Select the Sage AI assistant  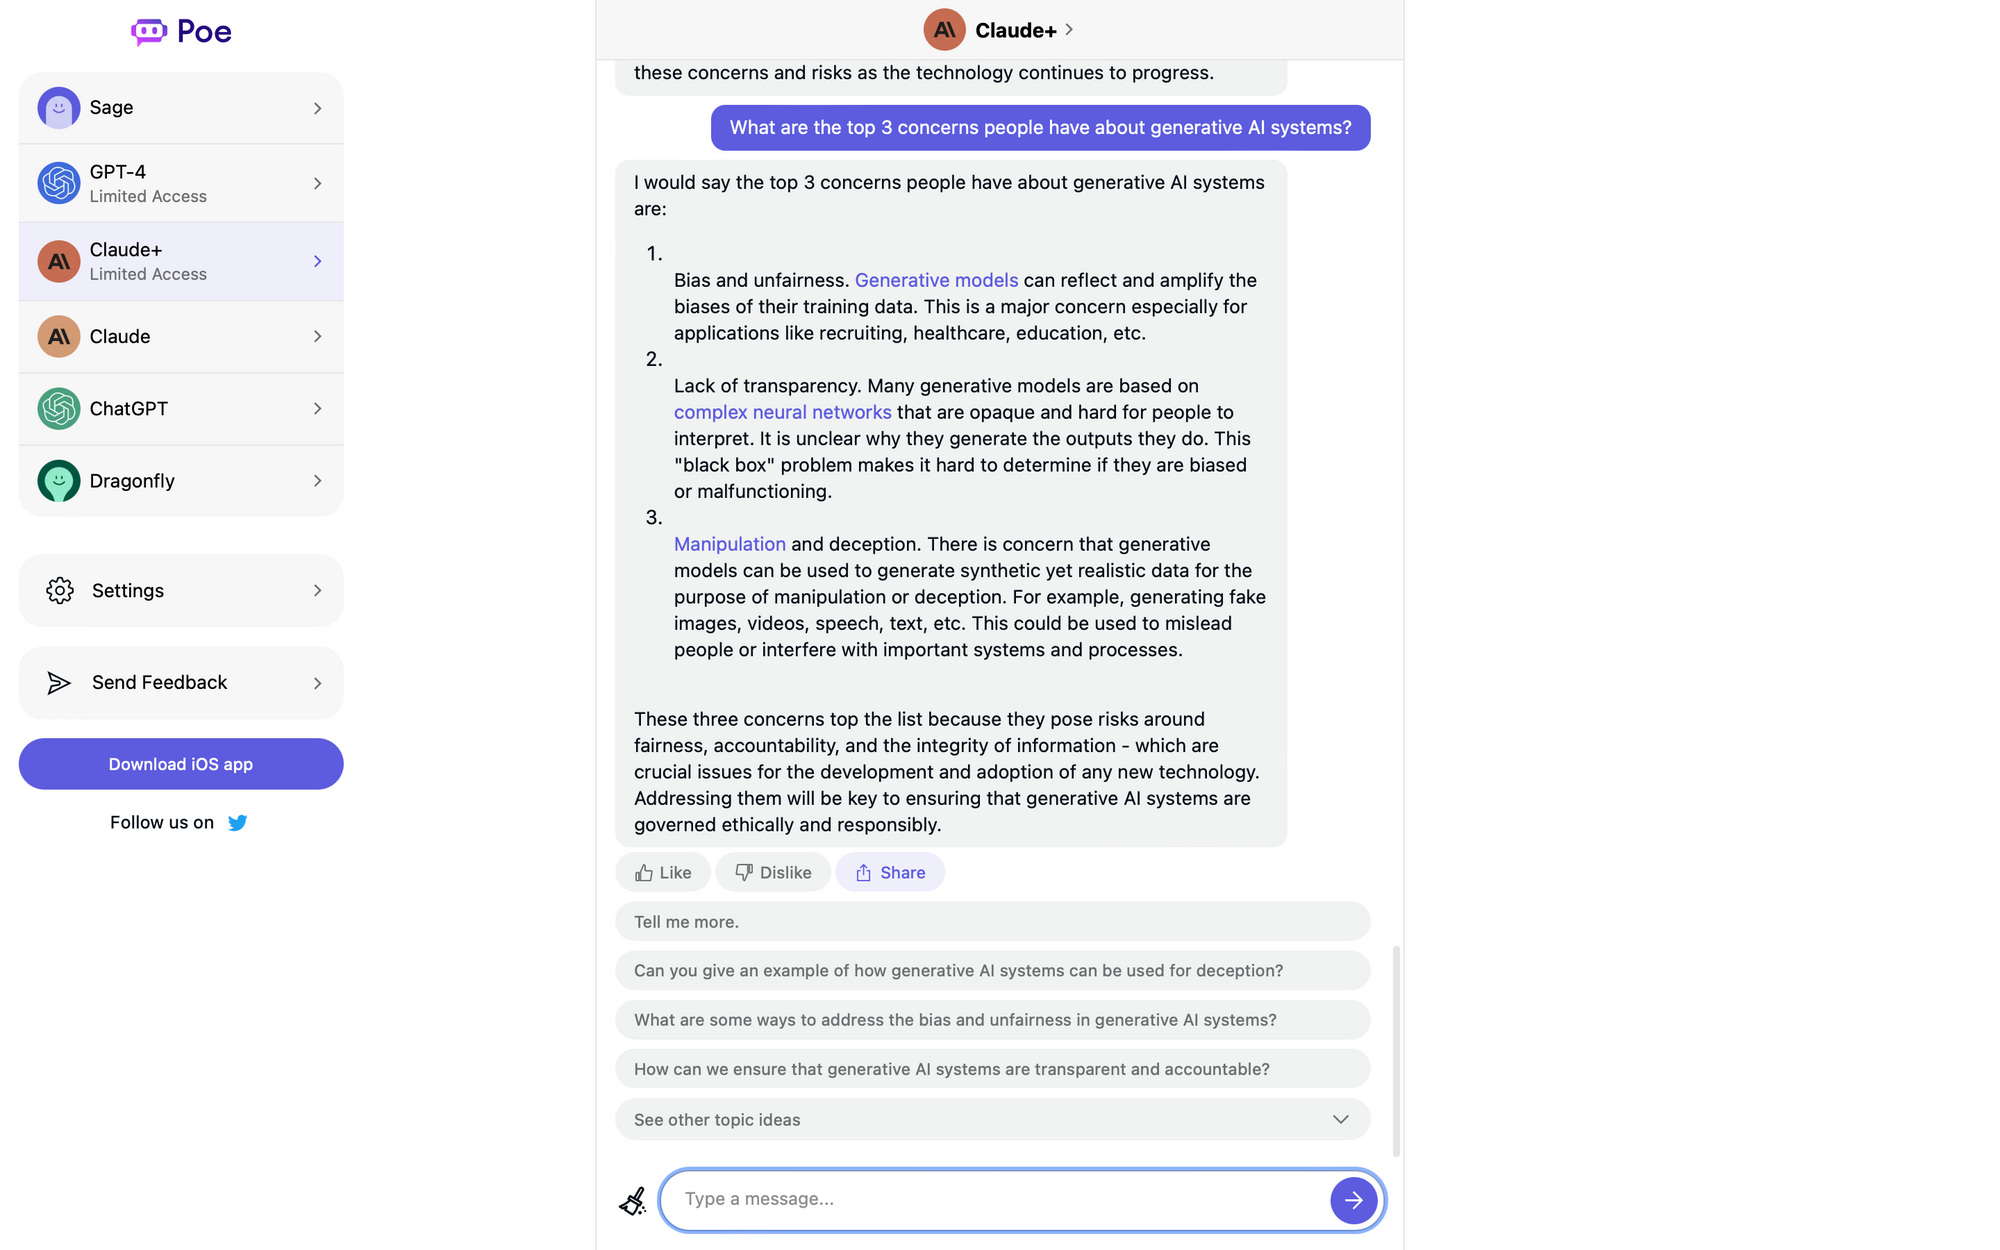click(x=180, y=108)
